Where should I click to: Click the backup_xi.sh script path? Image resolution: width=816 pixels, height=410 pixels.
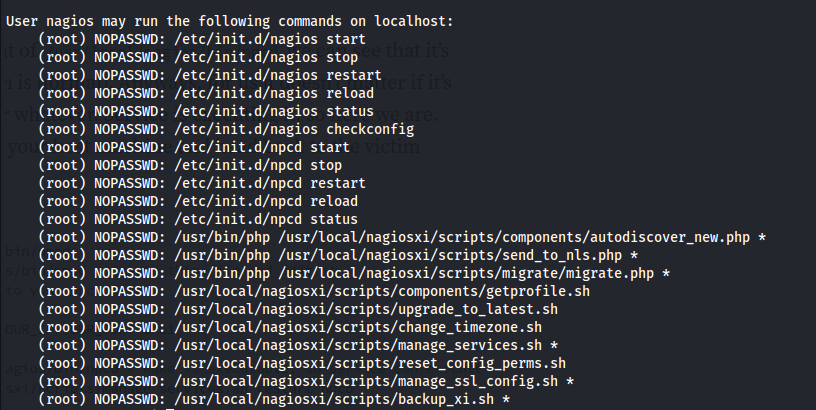coord(334,400)
